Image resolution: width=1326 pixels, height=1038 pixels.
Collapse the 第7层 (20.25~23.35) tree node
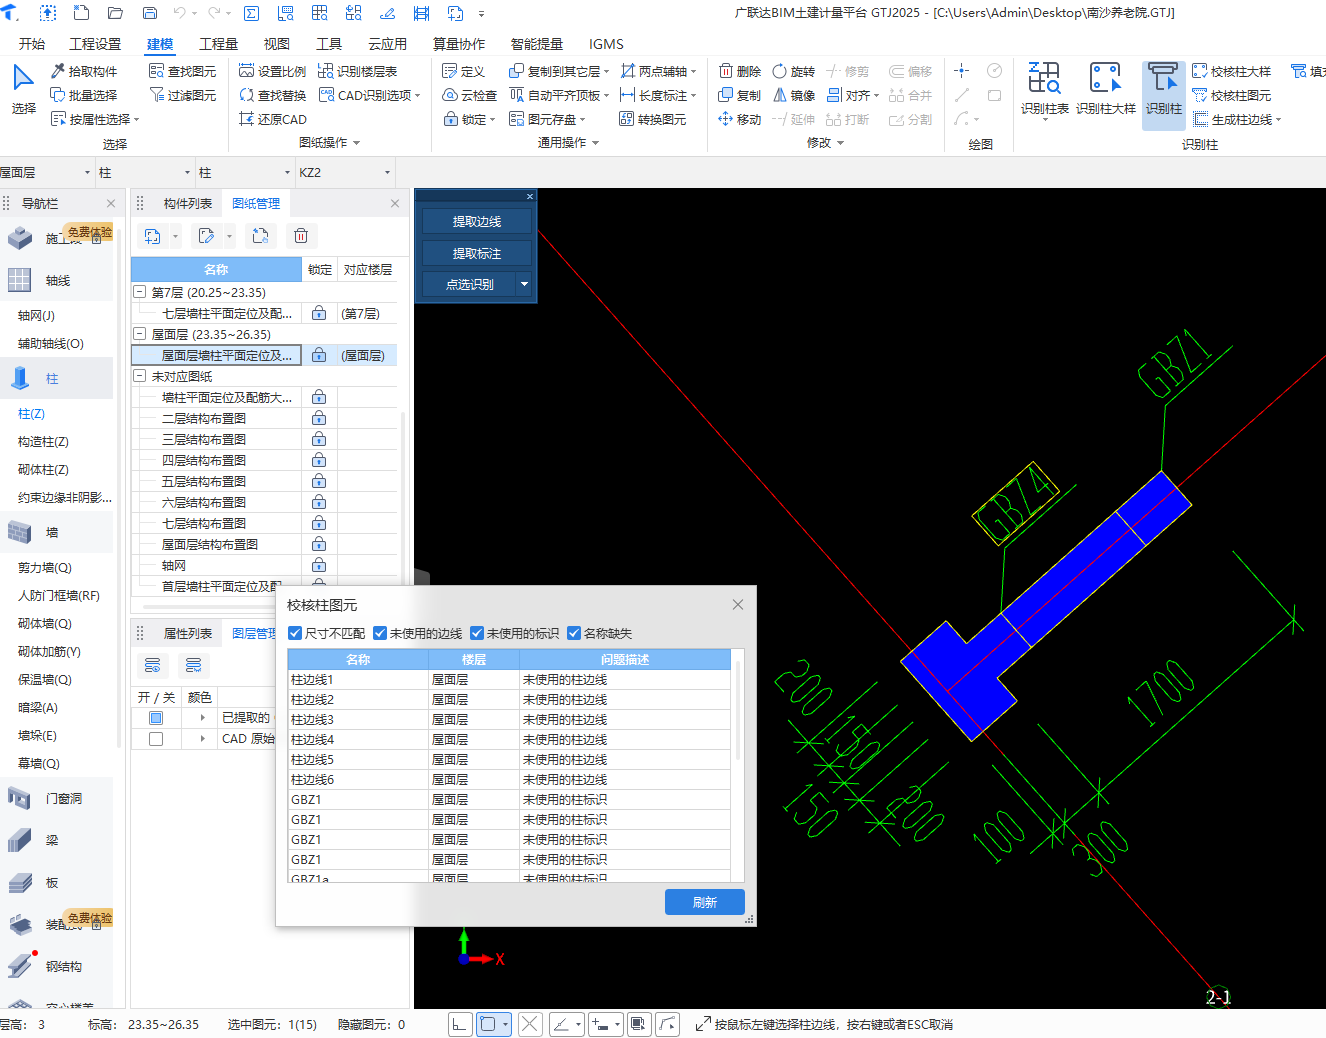(140, 292)
